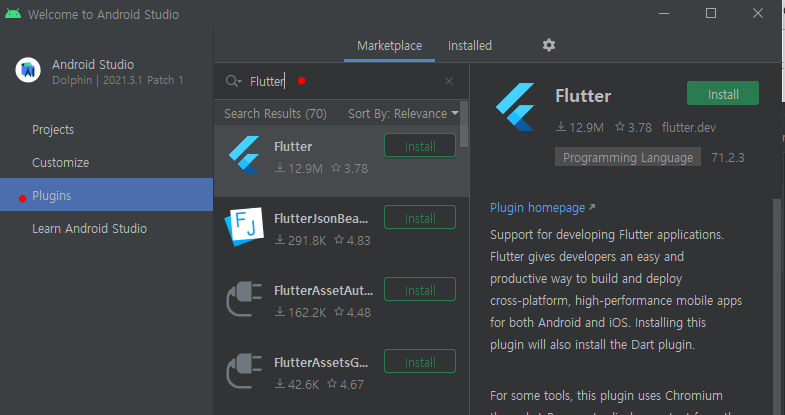Click the FlutterAssetAut plugin plug icon
Screen dimensions: 785x415
tap(244, 299)
